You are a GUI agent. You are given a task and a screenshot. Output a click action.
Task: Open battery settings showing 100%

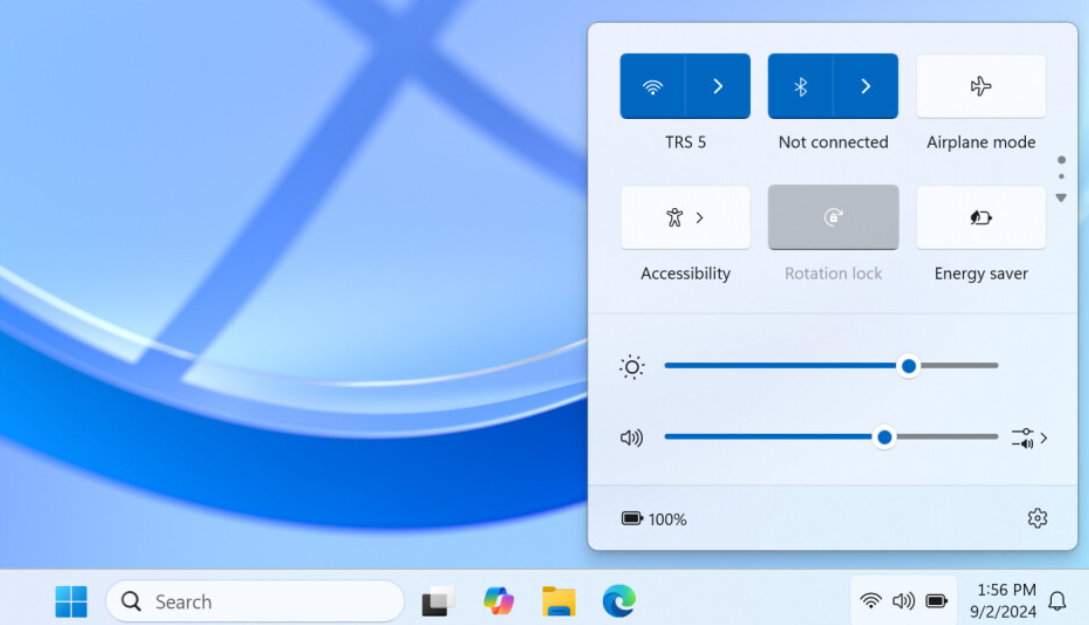click(x=654, y=519)
